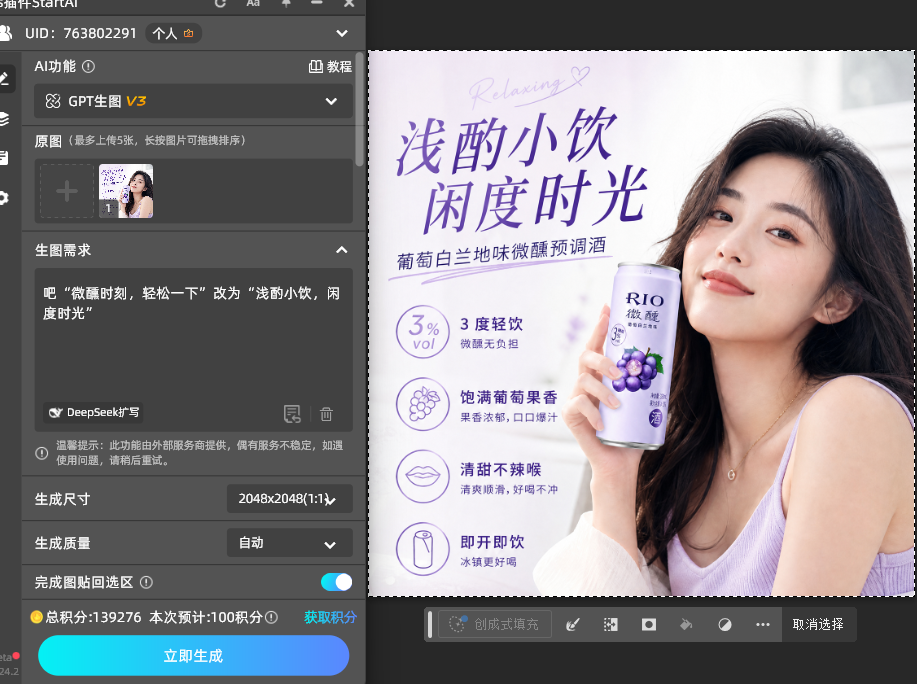Click the info icon next to AI功能

click(88, 67)
